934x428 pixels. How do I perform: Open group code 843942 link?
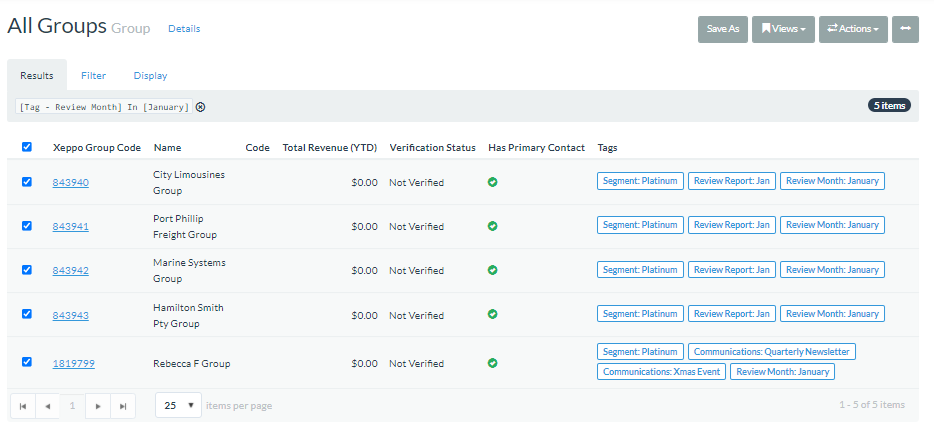point(71,270)
